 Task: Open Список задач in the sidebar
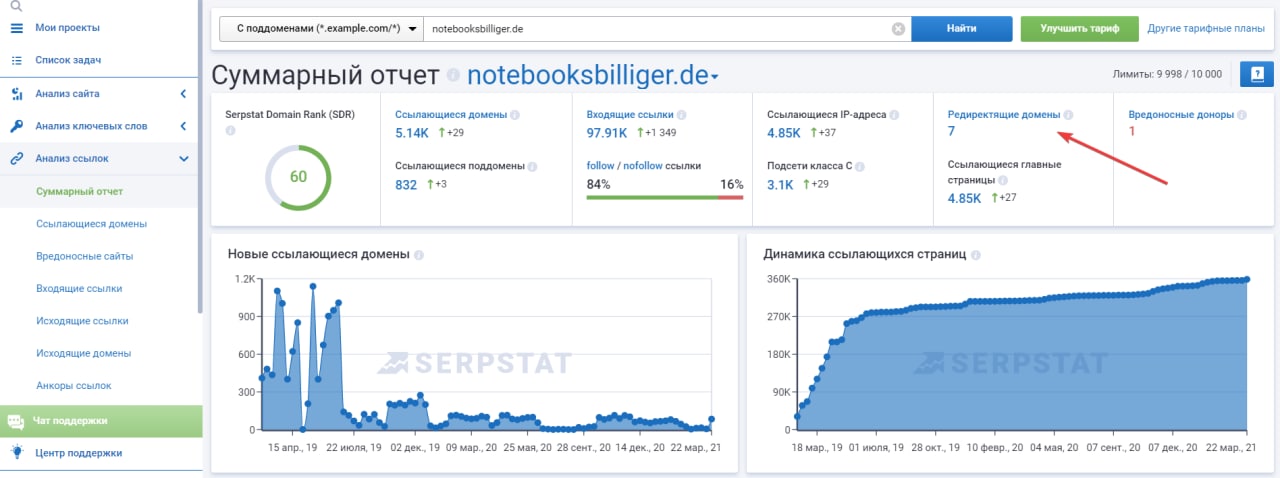tap(68, 60)
